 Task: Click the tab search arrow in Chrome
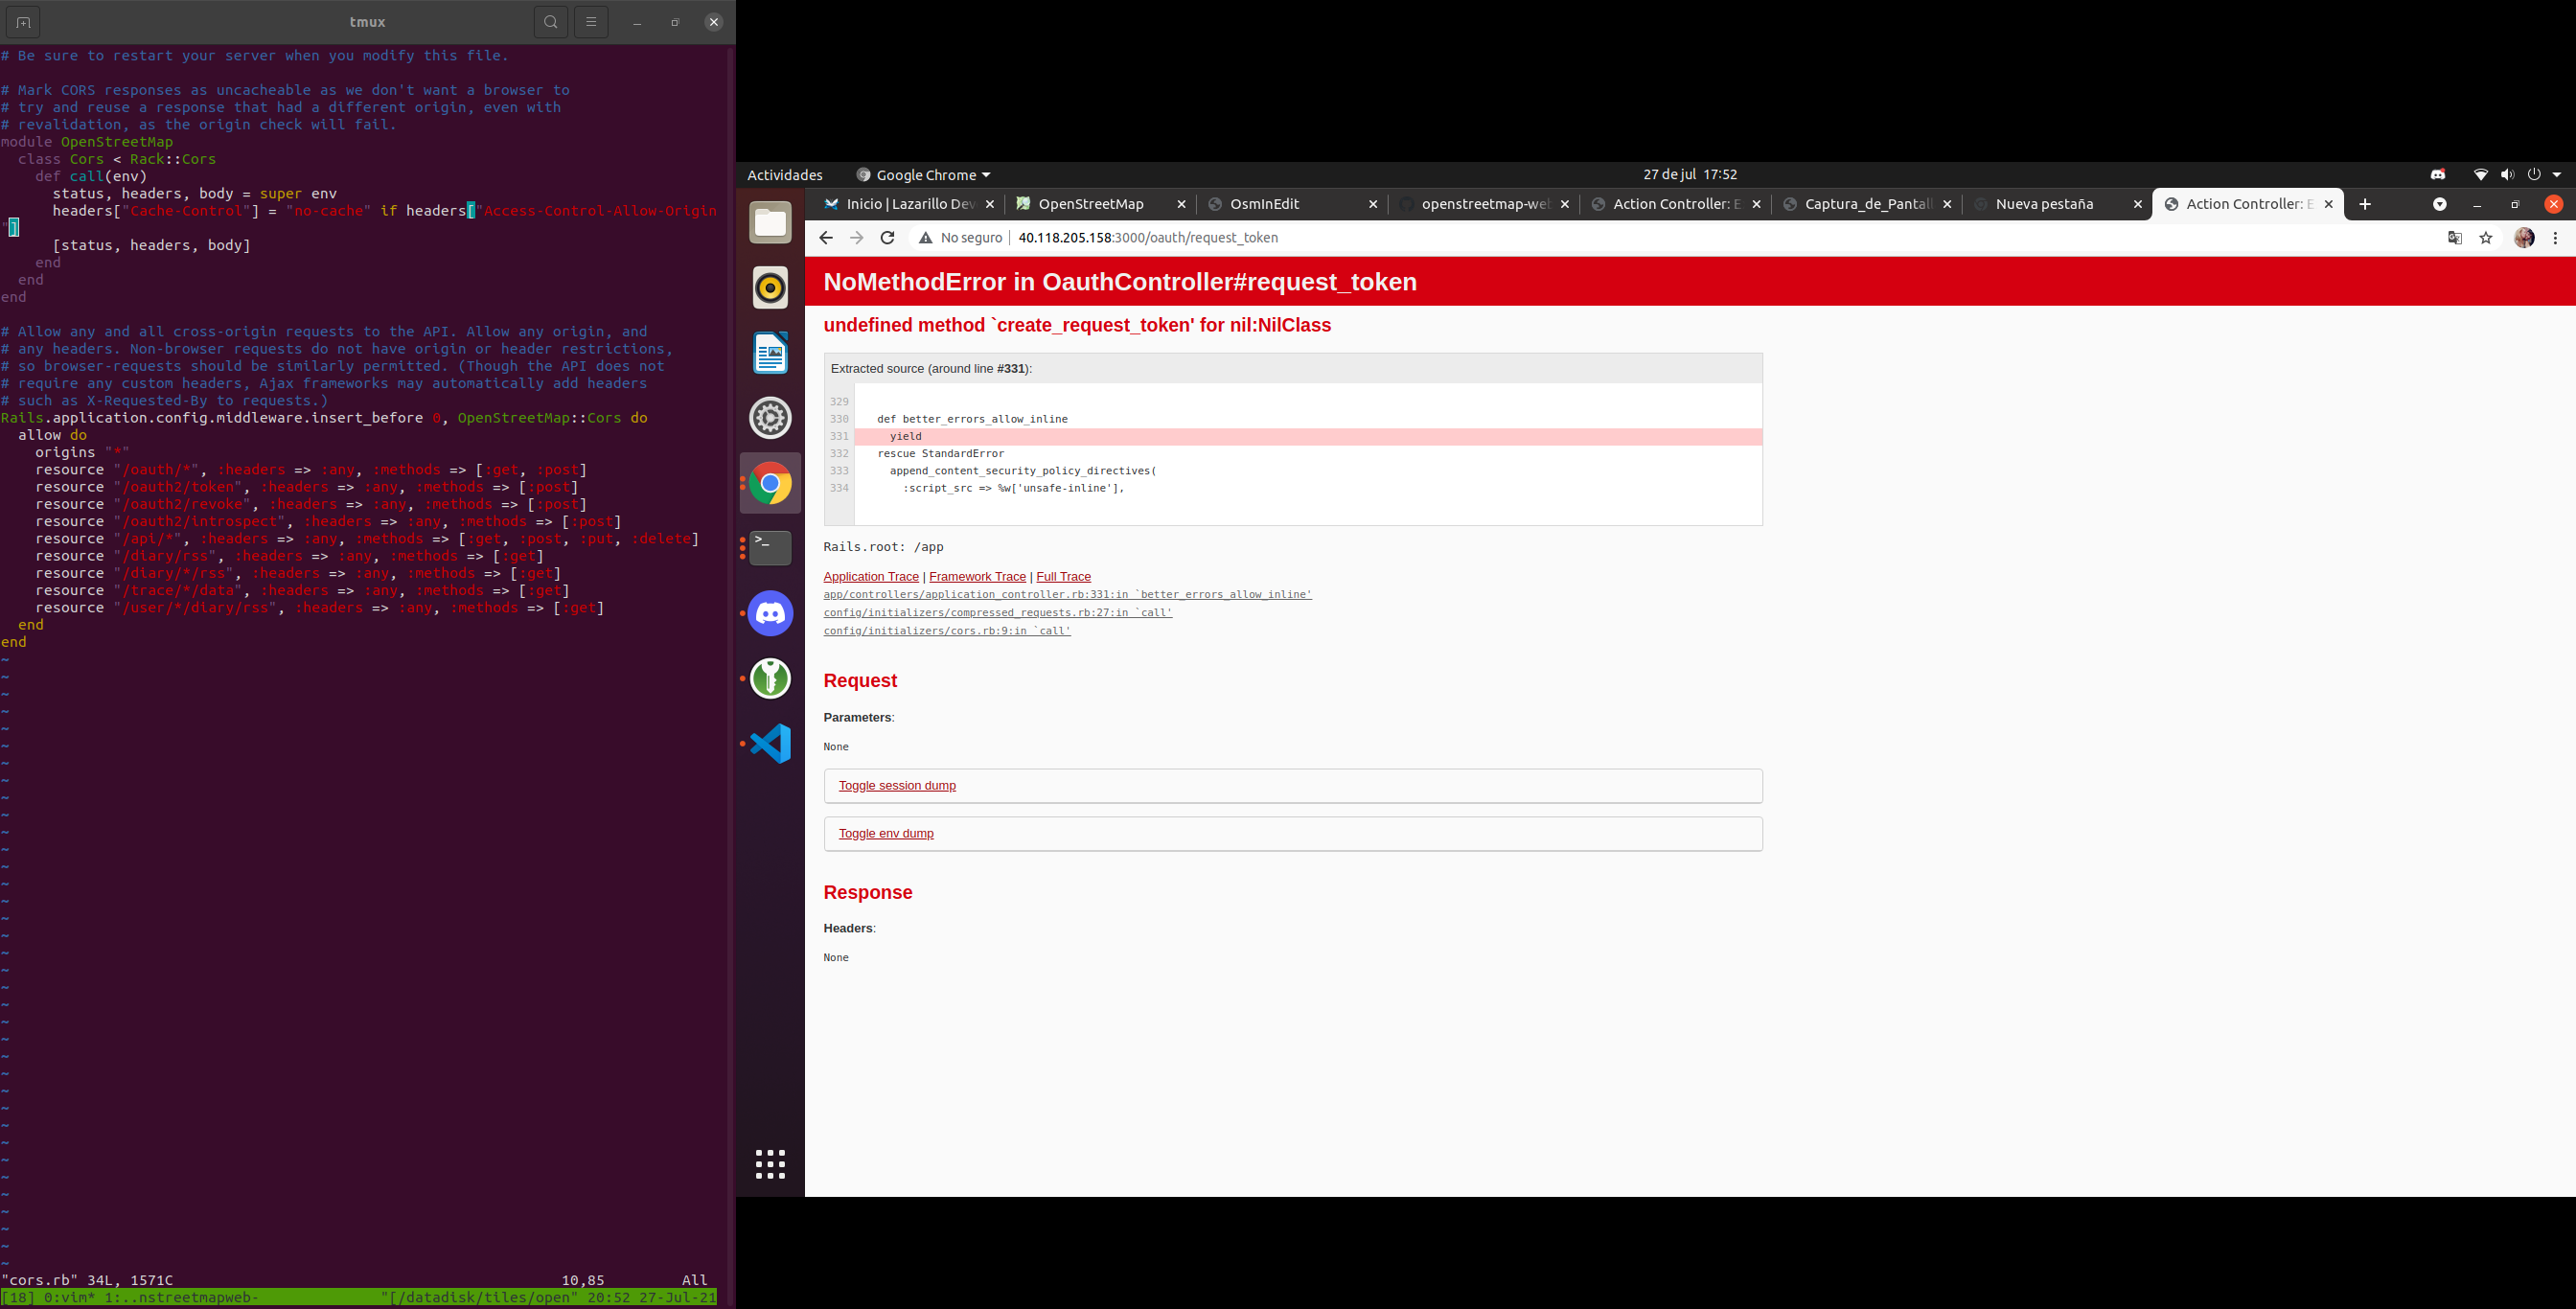click(2440, 204)
